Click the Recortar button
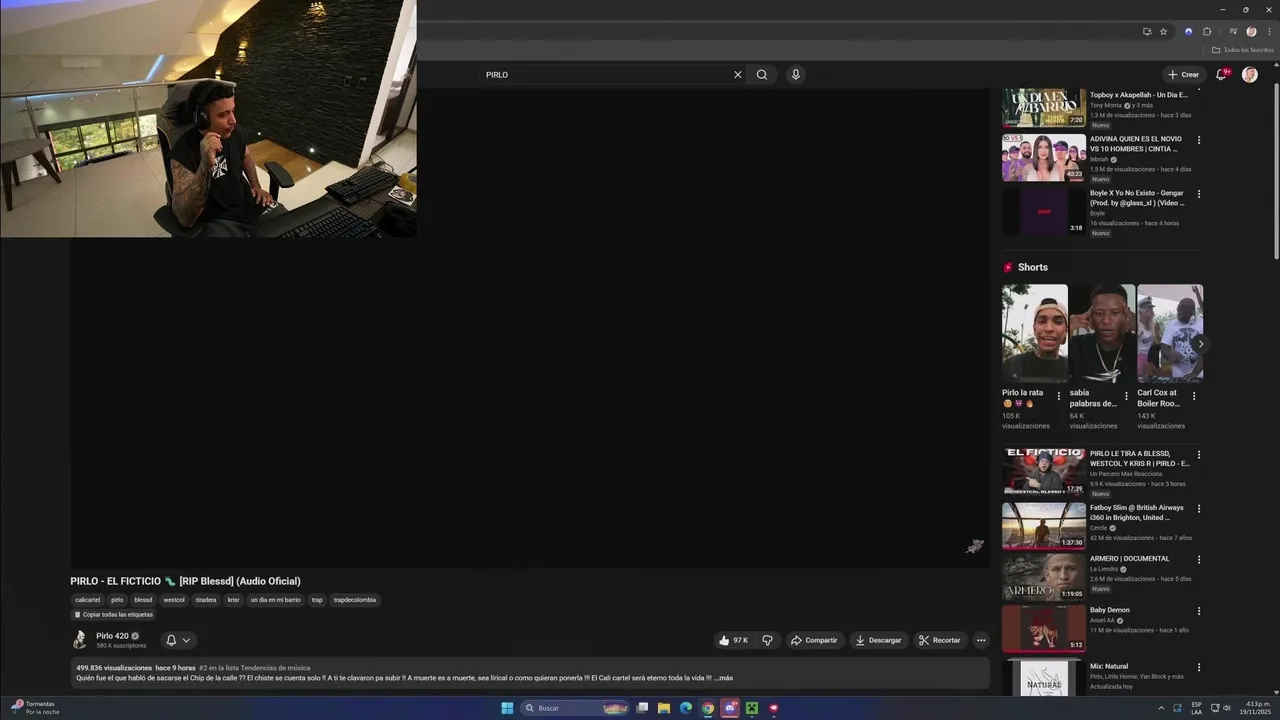 click(x=940, y=640)
